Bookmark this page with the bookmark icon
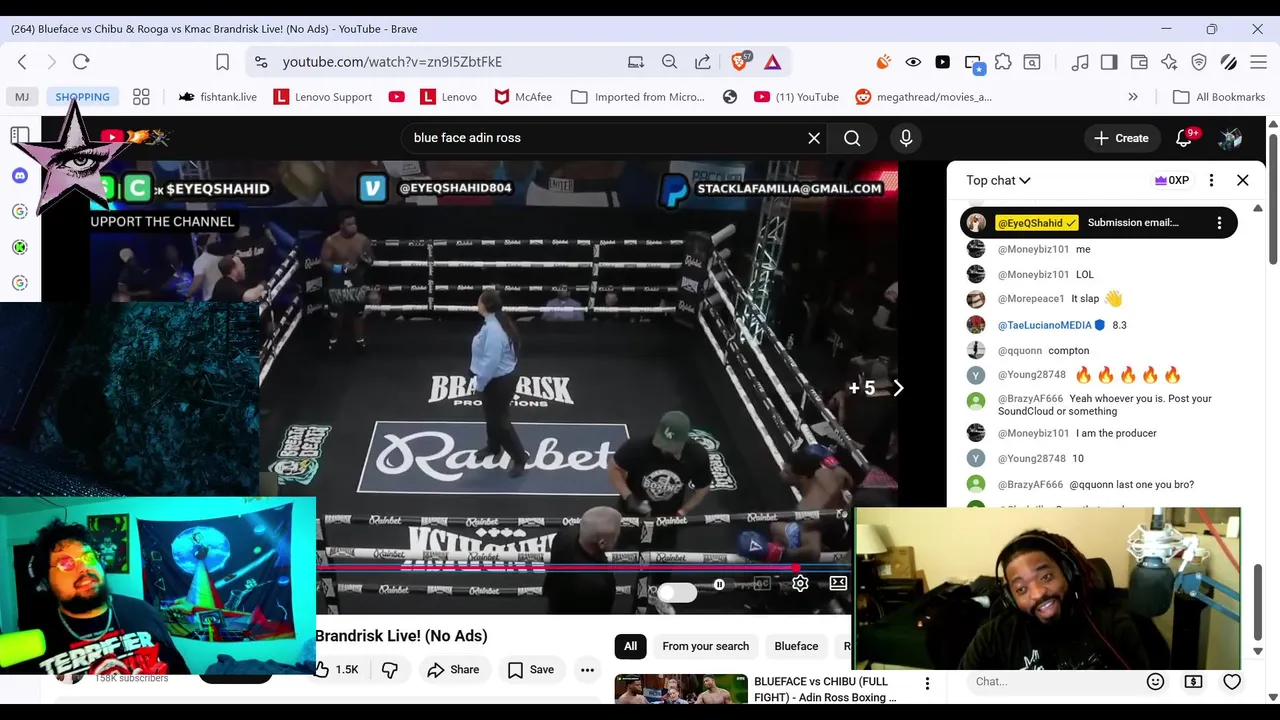1280x720 pixels. (x=222, y=61)
